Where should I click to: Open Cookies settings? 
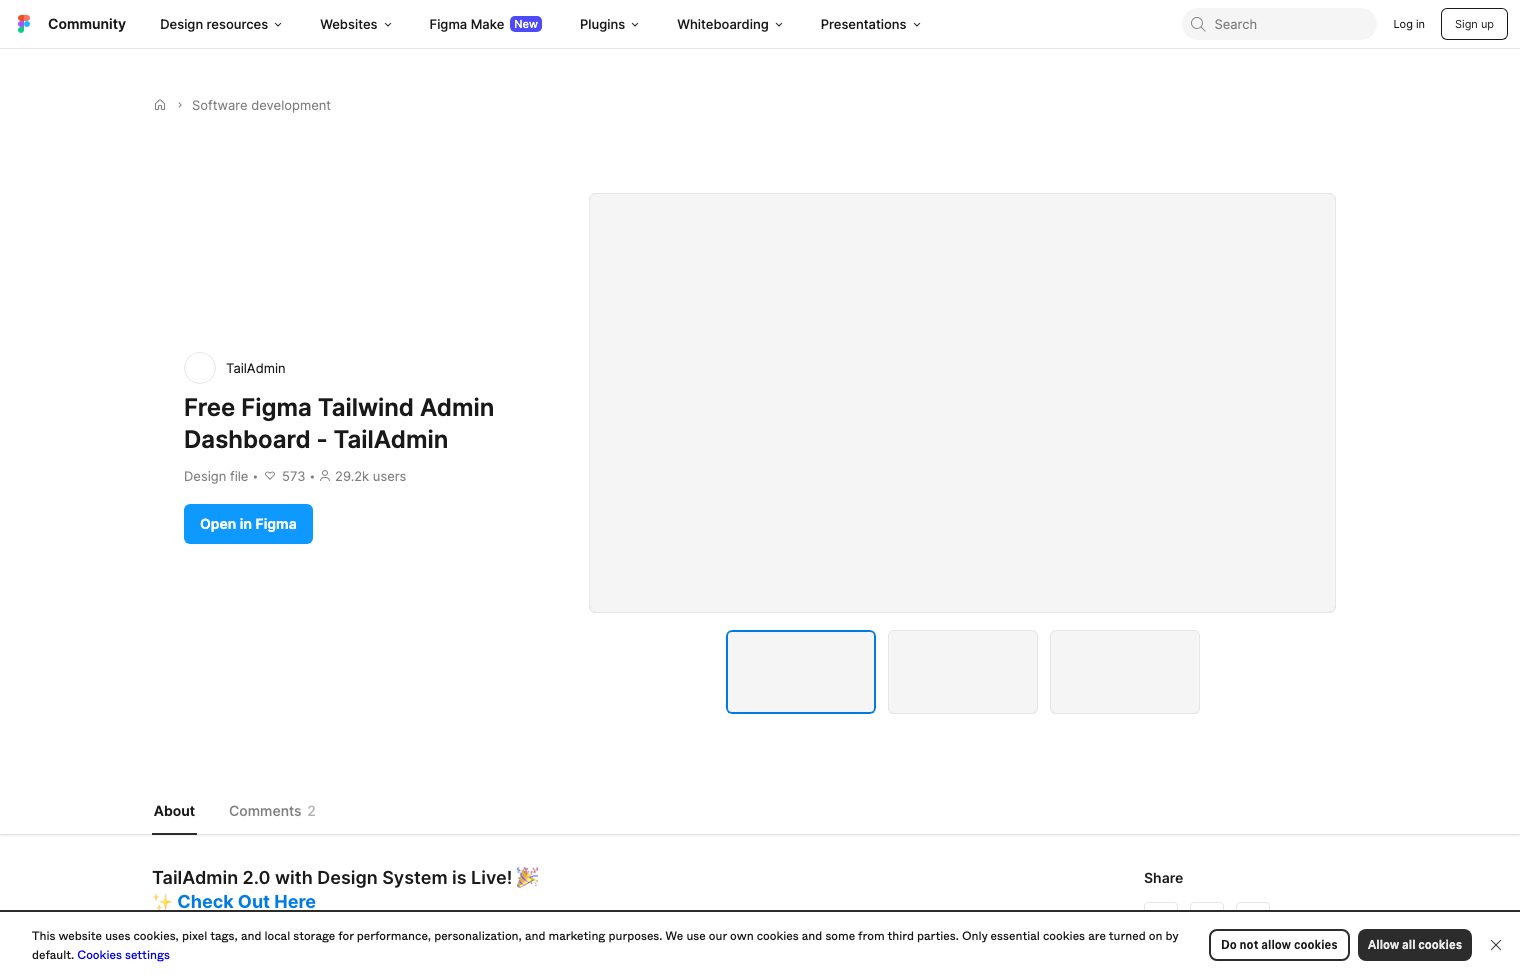(x=123, y=955)
